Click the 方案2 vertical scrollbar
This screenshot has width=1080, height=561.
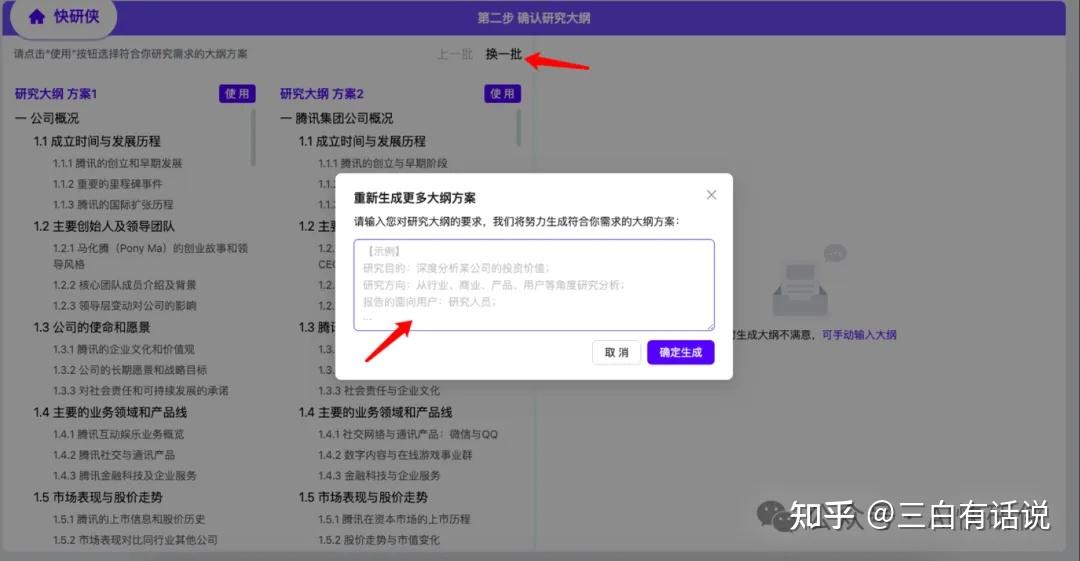[x=518, y=128]
